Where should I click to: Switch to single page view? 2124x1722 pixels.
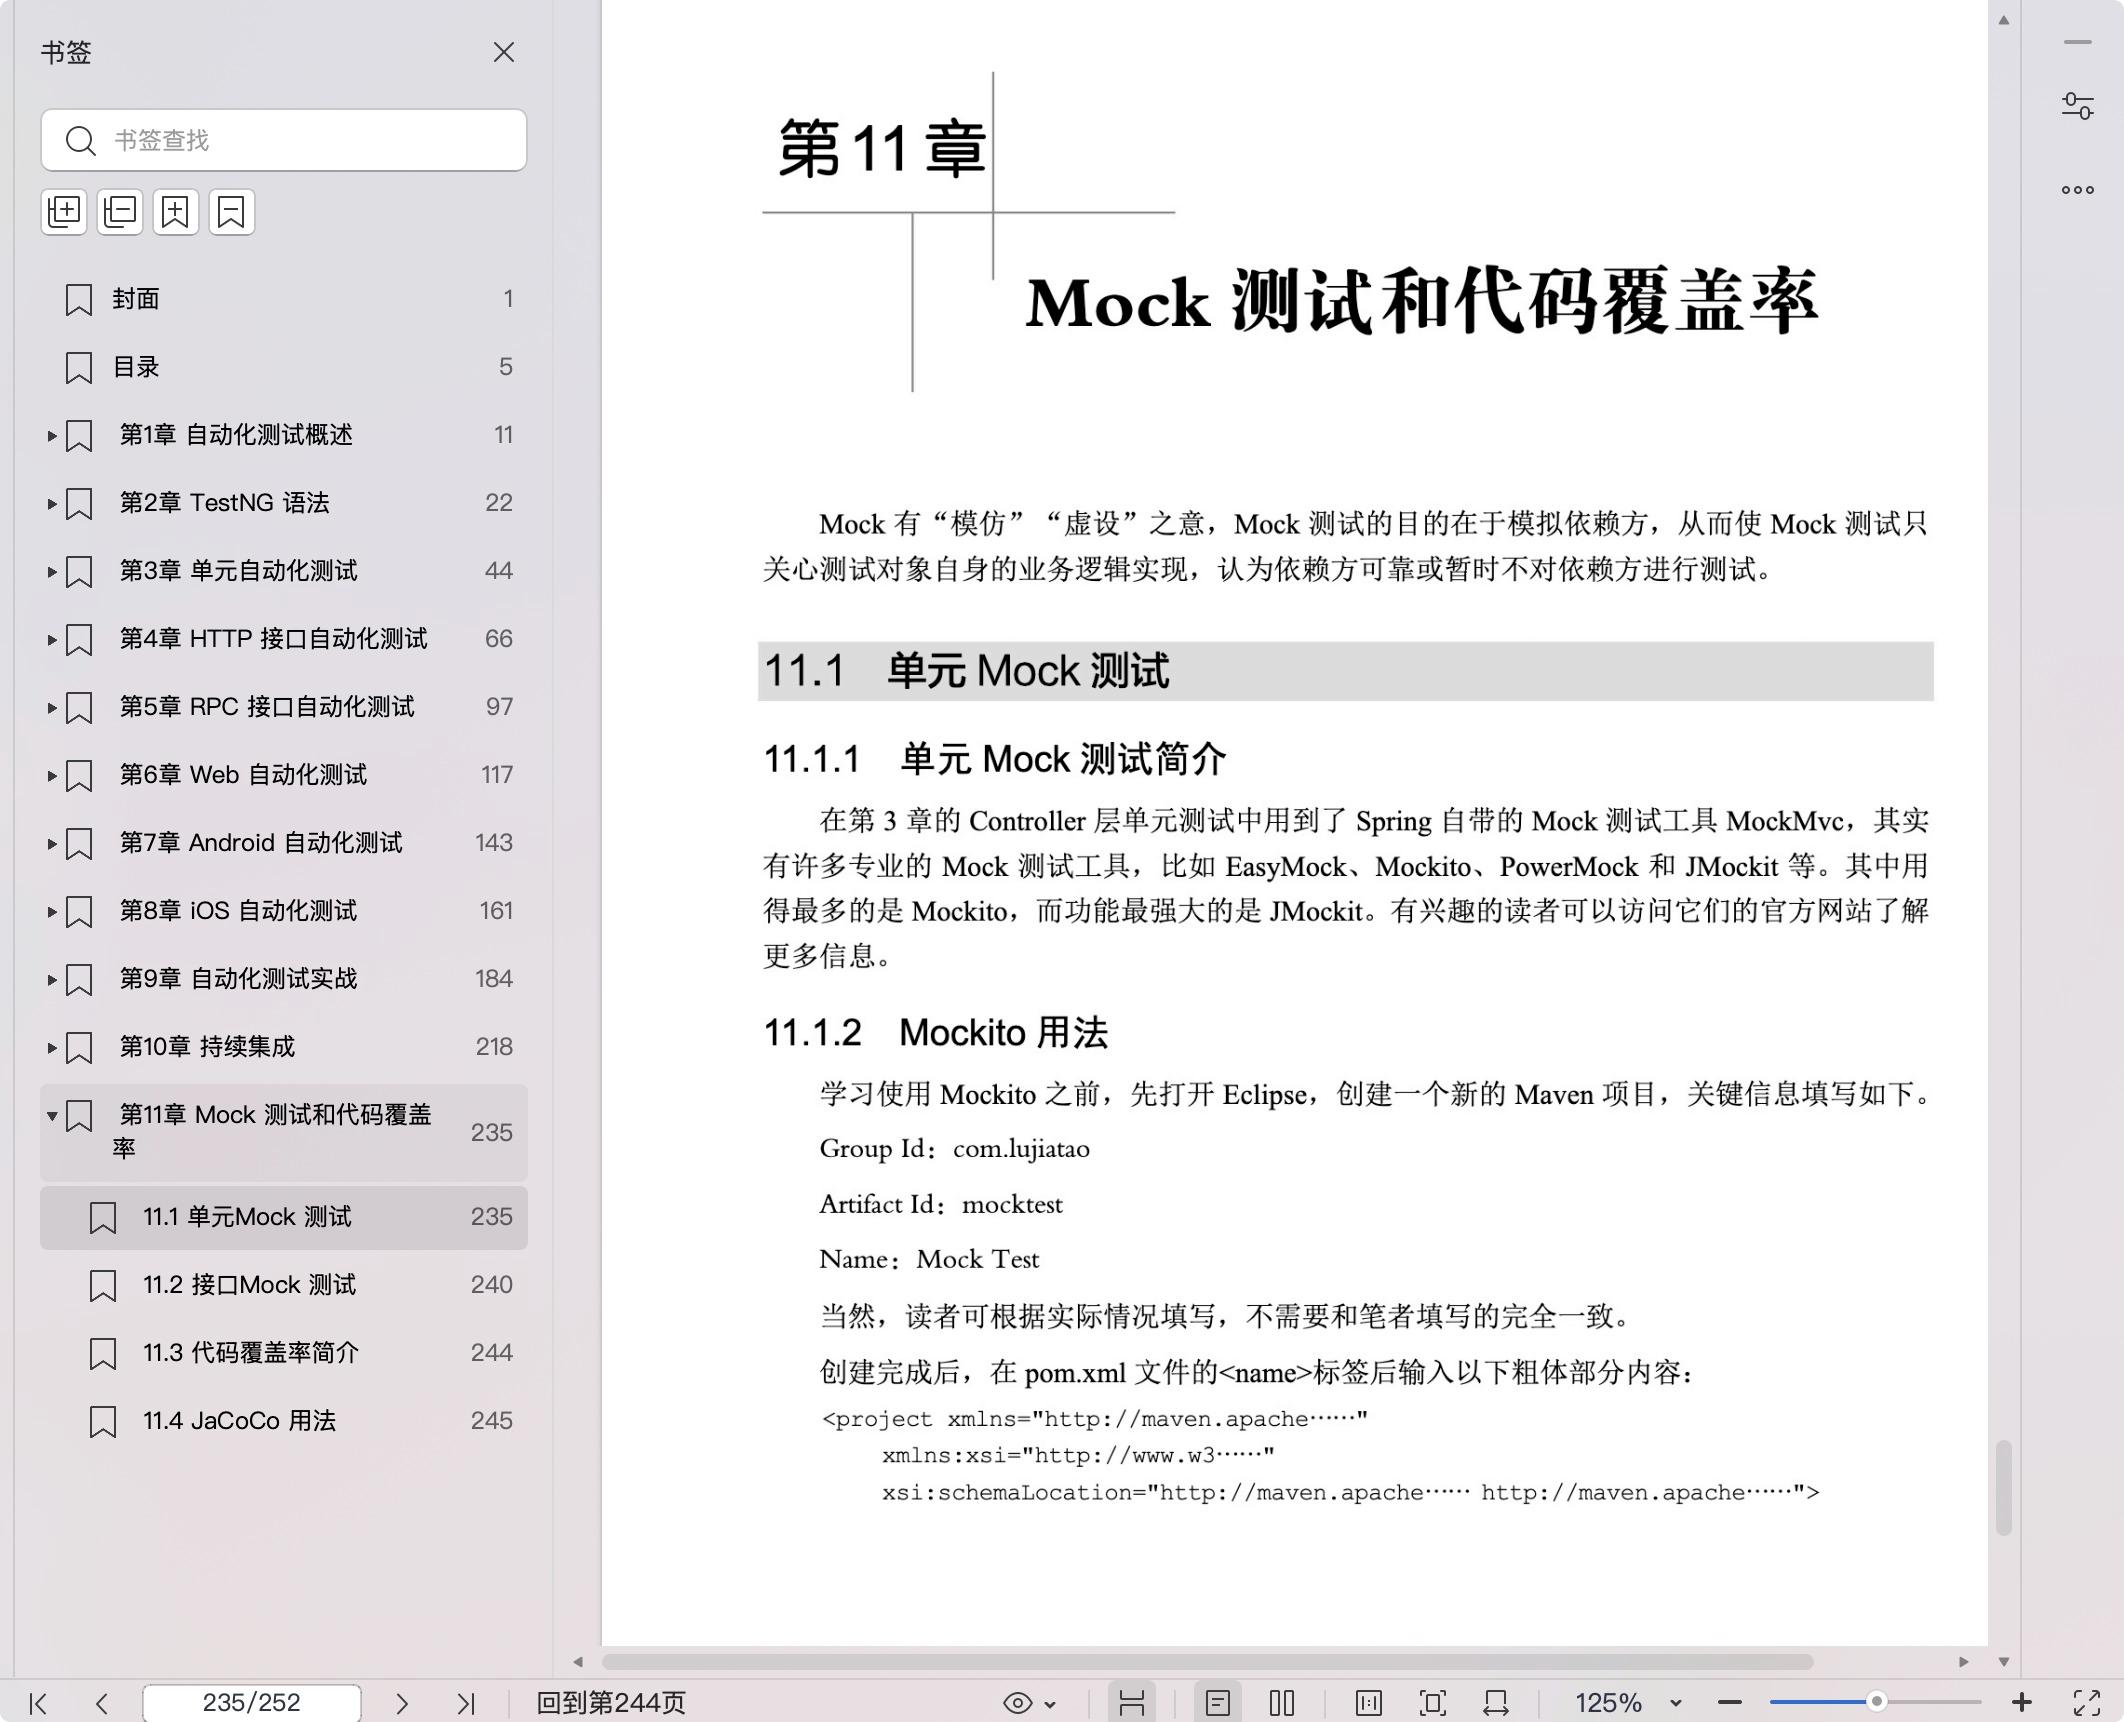coord(1218,1703)
